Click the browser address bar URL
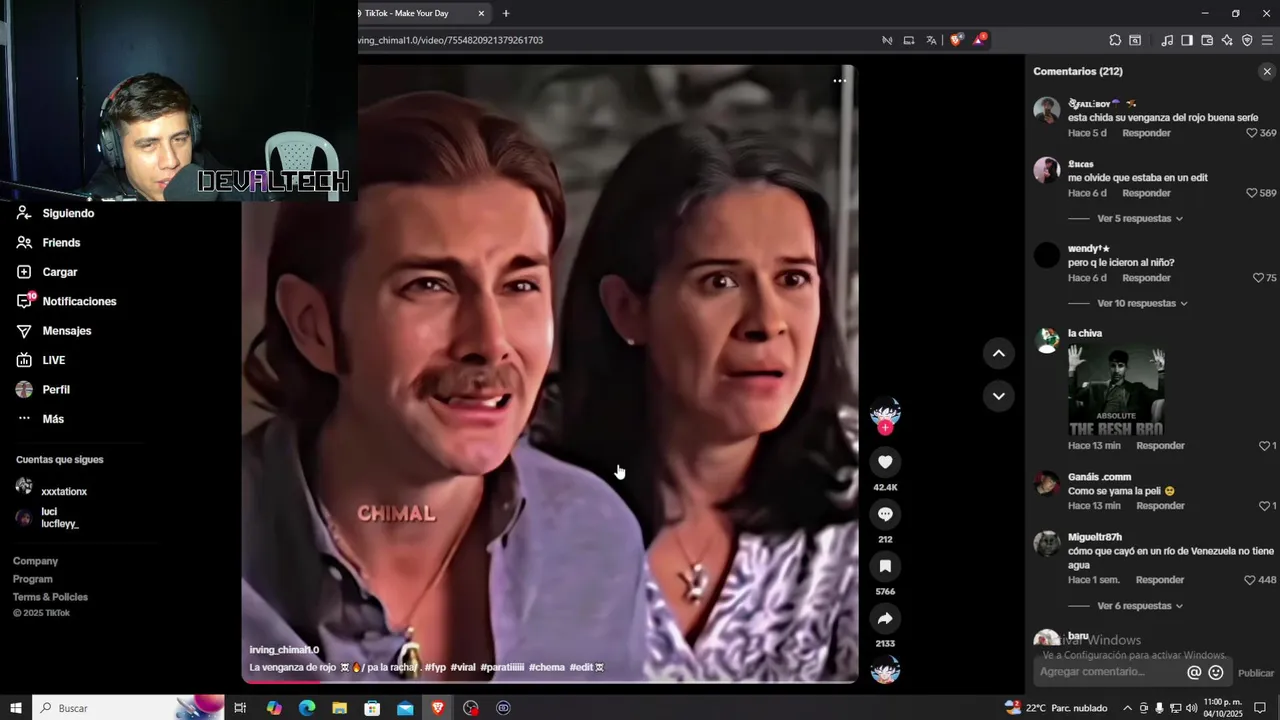The width and height of the screenshot is (1280, 720). coord(450,40)
